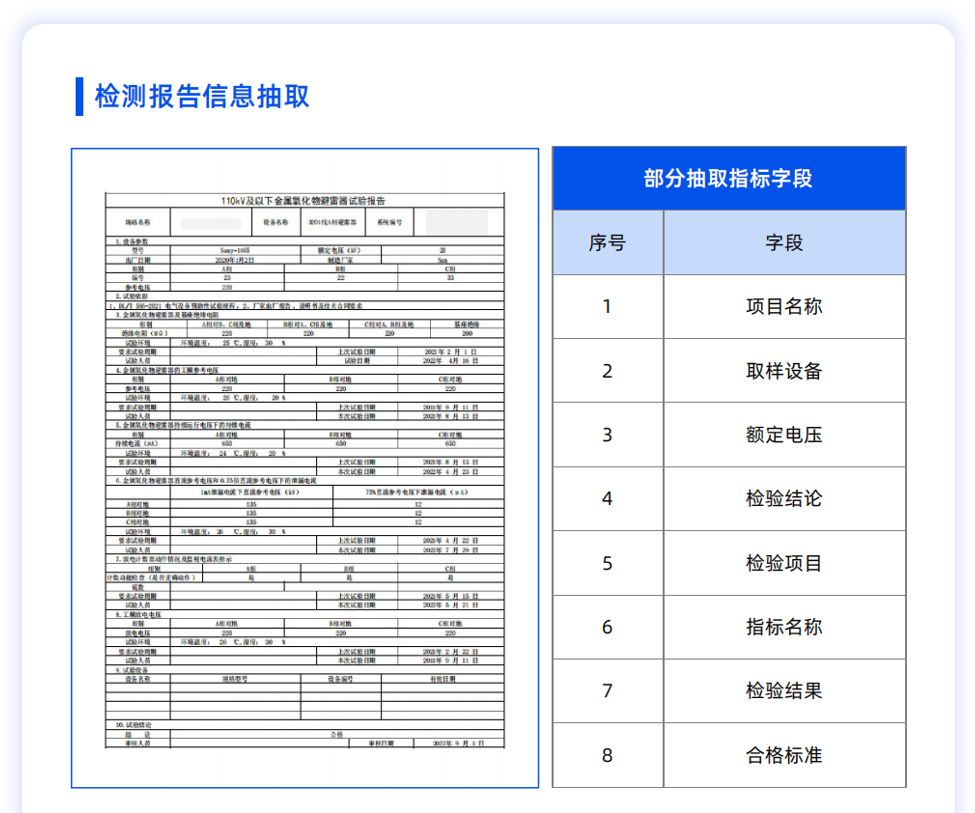
Task: Select the 部分抽取指标字段 table header
Action: [x=728, y=179]
